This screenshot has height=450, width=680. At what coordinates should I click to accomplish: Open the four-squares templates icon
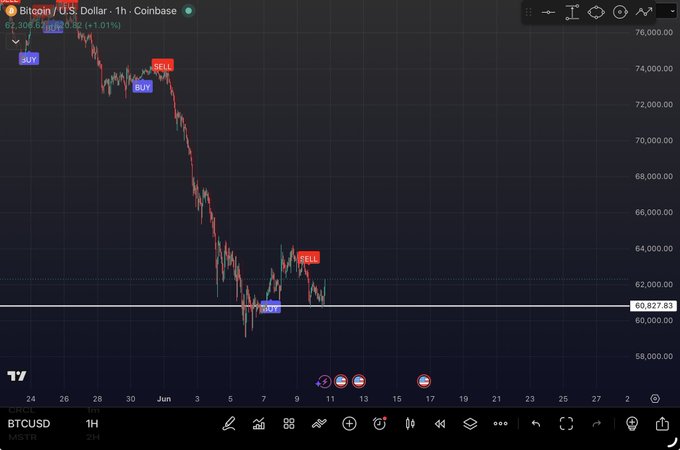click(289, 424)
